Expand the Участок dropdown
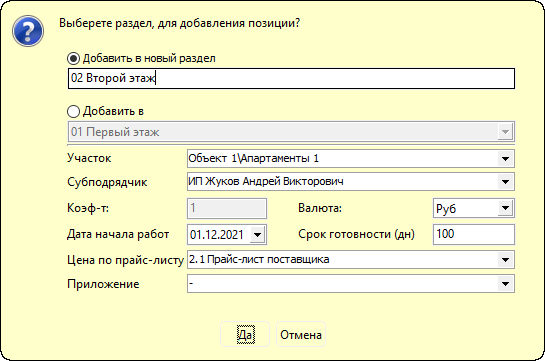545x361 pixels. [x=505, y=159]
